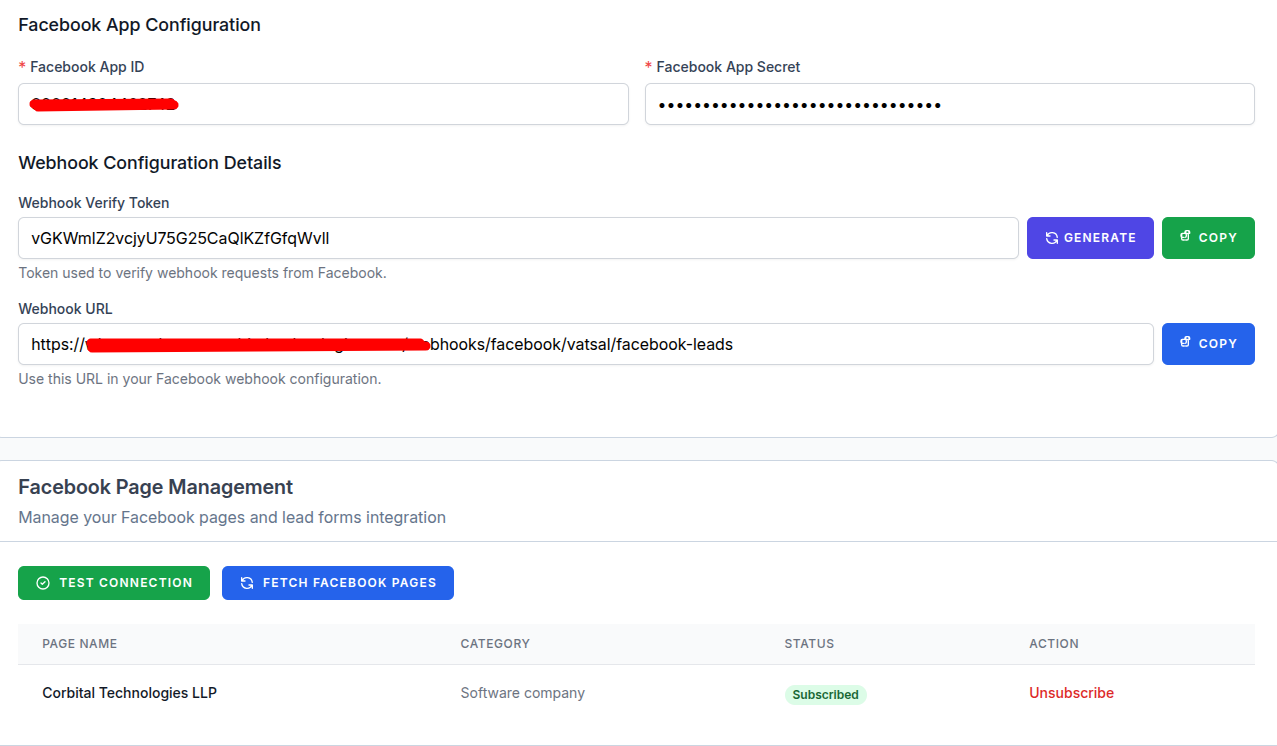Click the CATEGORY column header
1277x746 pixels.
coord(495,644)
